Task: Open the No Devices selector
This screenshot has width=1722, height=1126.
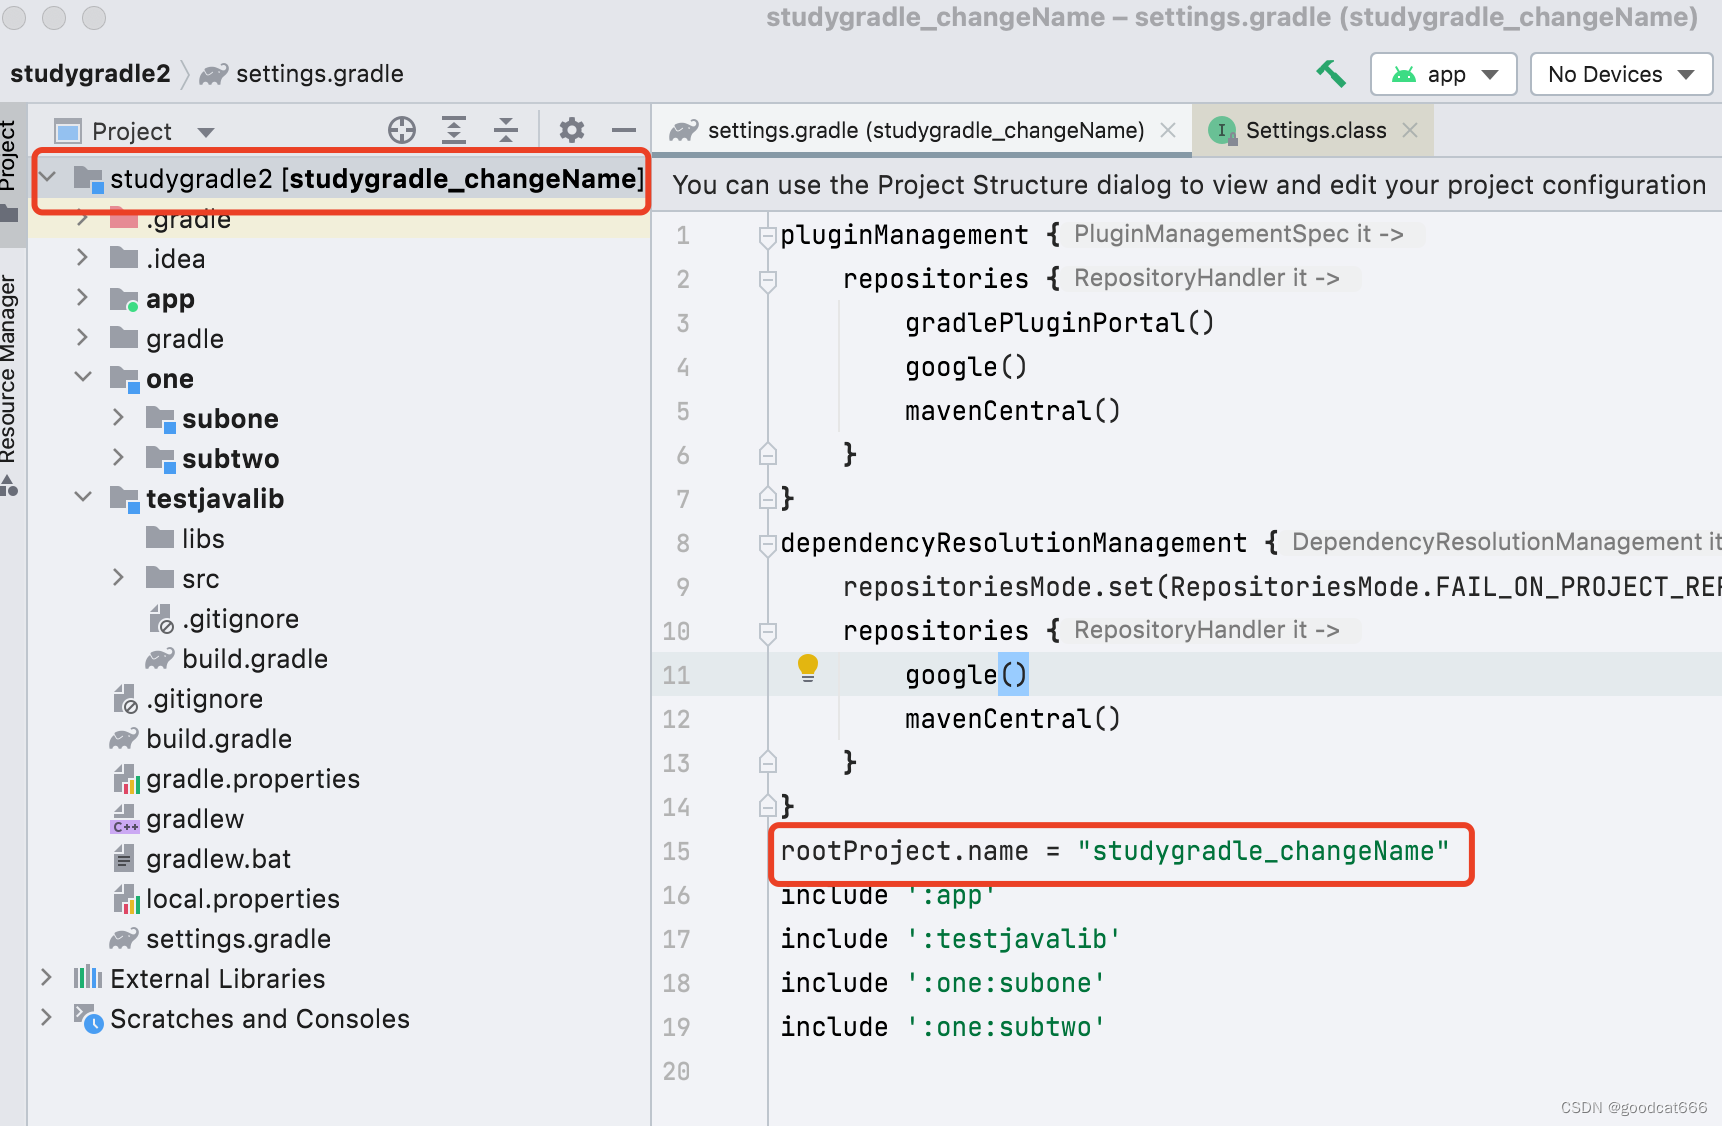Action: tap(1621, 74)
